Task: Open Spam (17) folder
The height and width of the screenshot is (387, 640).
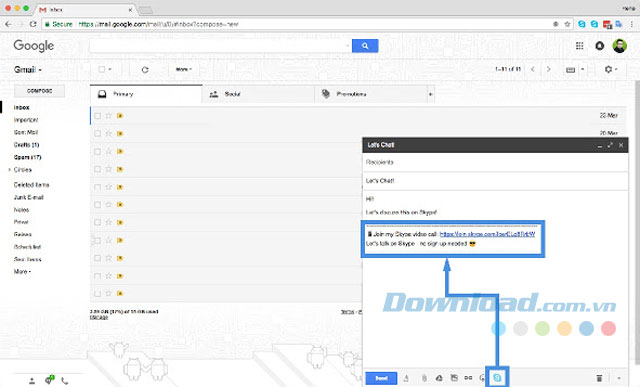Action: click(27, 157)
